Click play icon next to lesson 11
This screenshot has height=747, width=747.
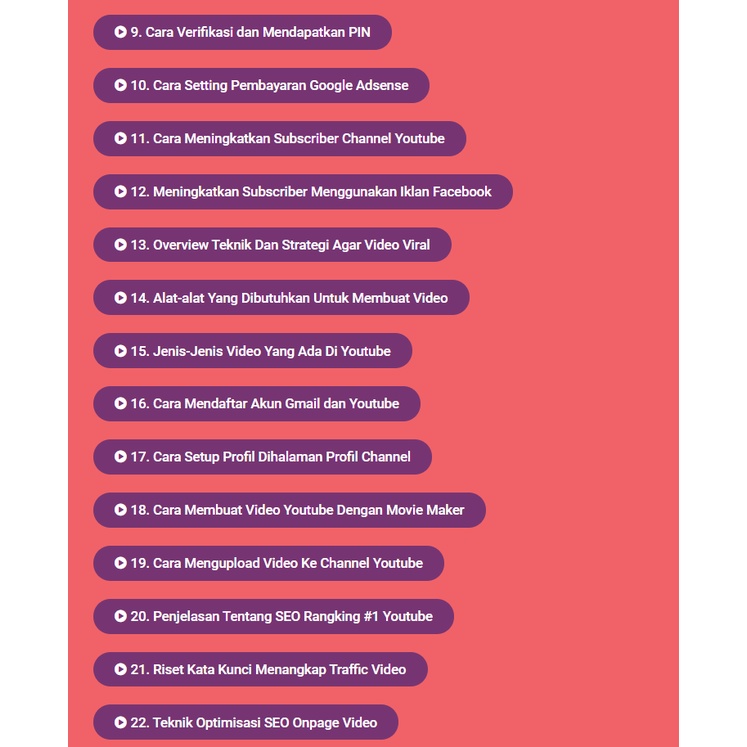pos(120,139)
